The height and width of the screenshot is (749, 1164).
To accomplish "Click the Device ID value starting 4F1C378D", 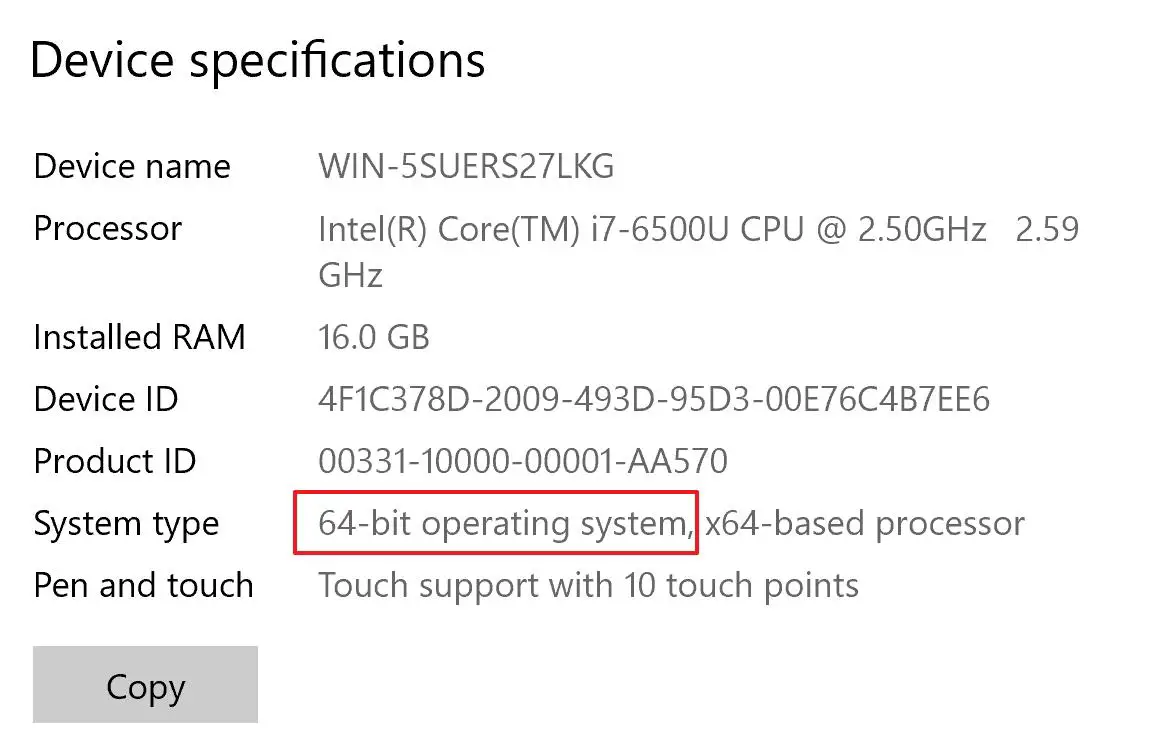I will point(653,400).
